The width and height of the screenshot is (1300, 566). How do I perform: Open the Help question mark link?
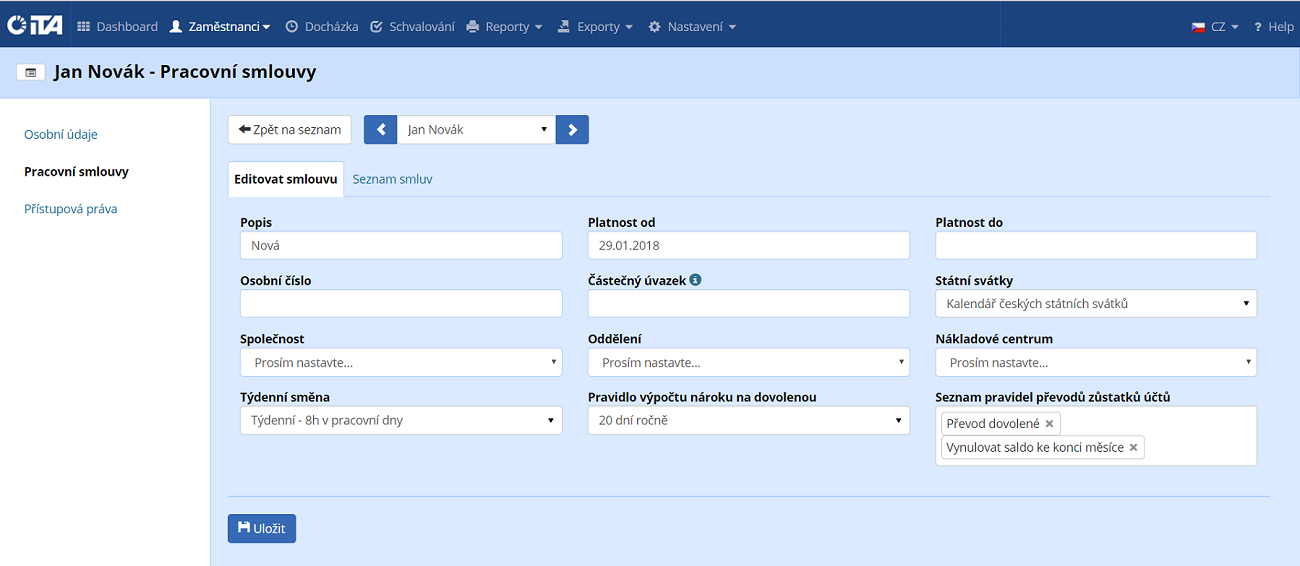click(x=1273, y=27)
